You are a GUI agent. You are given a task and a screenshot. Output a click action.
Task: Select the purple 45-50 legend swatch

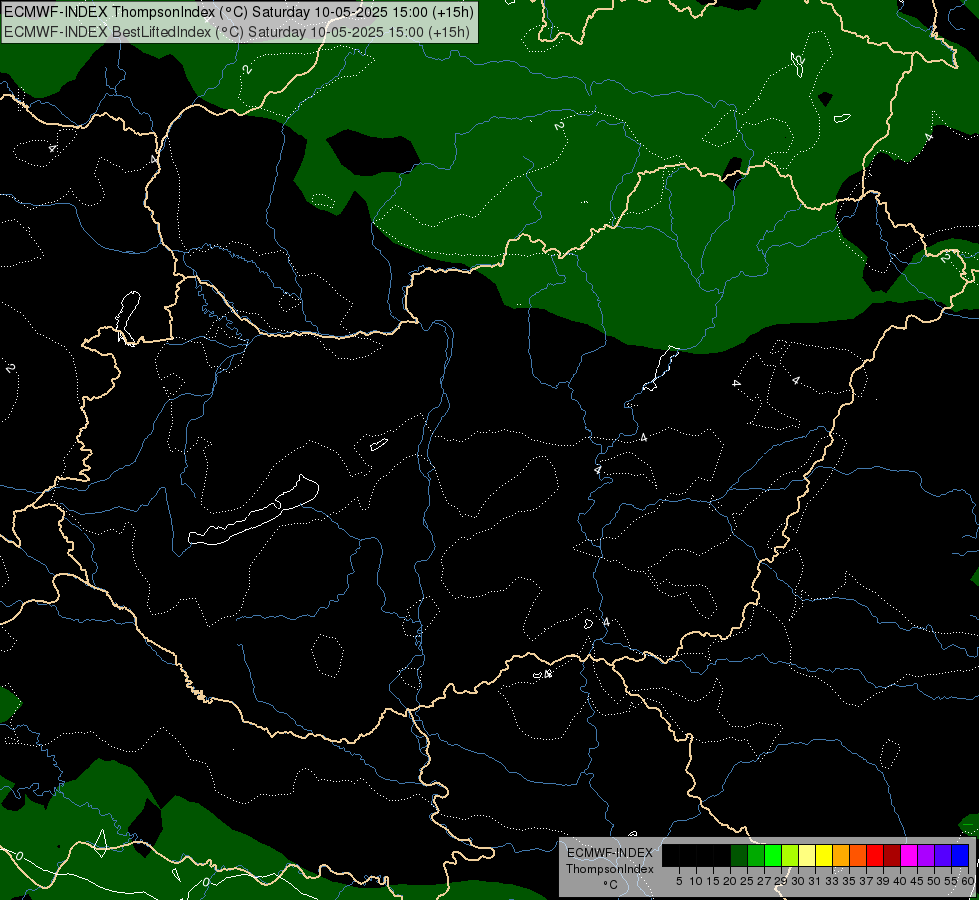pos(926,855)
